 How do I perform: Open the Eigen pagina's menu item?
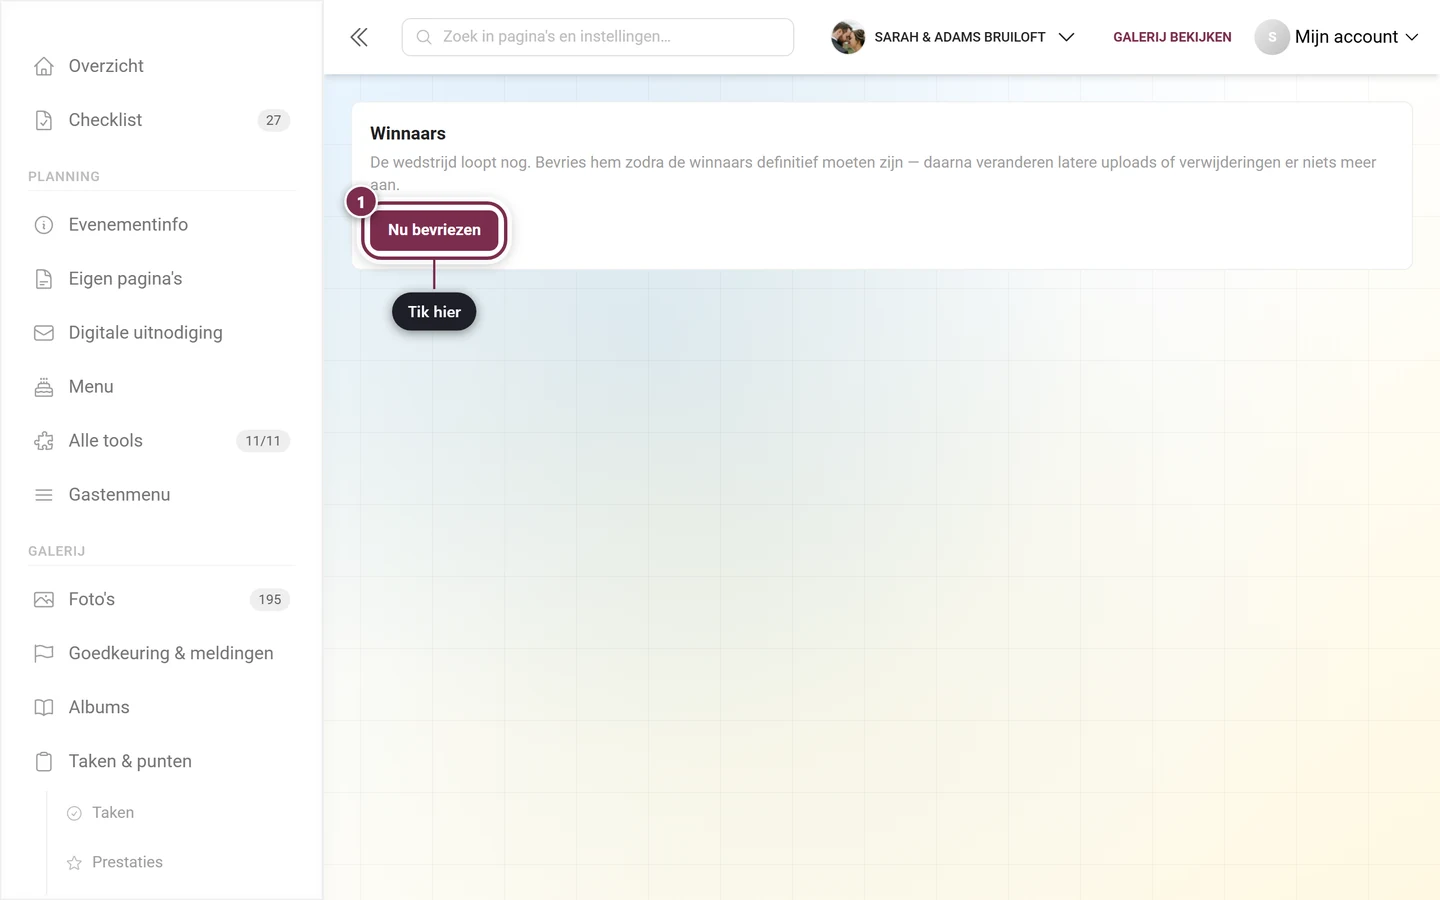(x=161, y=279)
